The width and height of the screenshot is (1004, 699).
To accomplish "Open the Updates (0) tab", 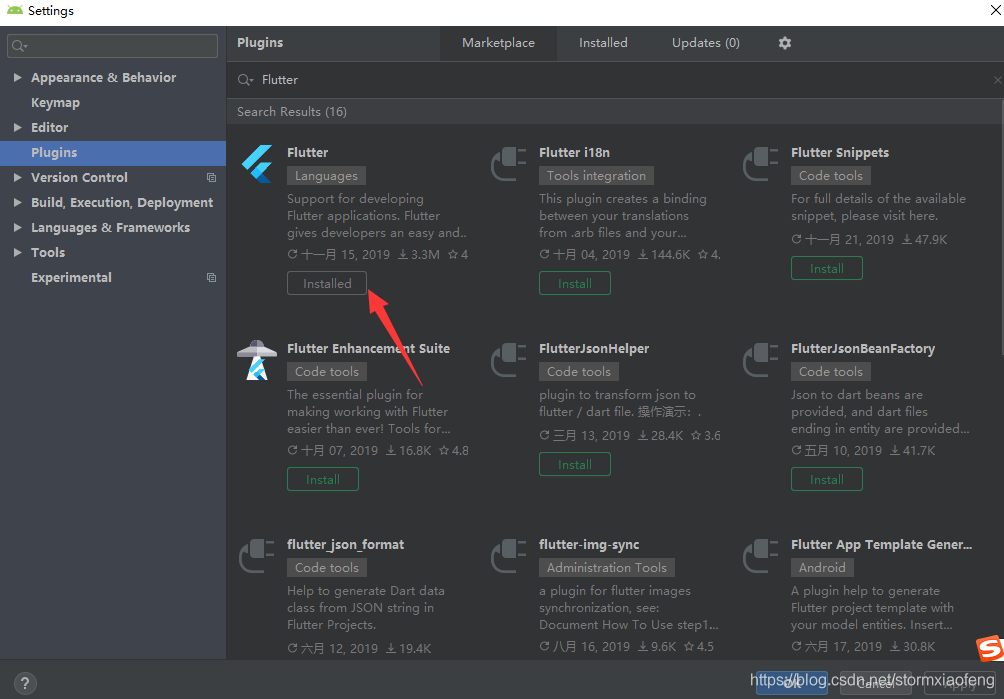I will click(706, 43).
